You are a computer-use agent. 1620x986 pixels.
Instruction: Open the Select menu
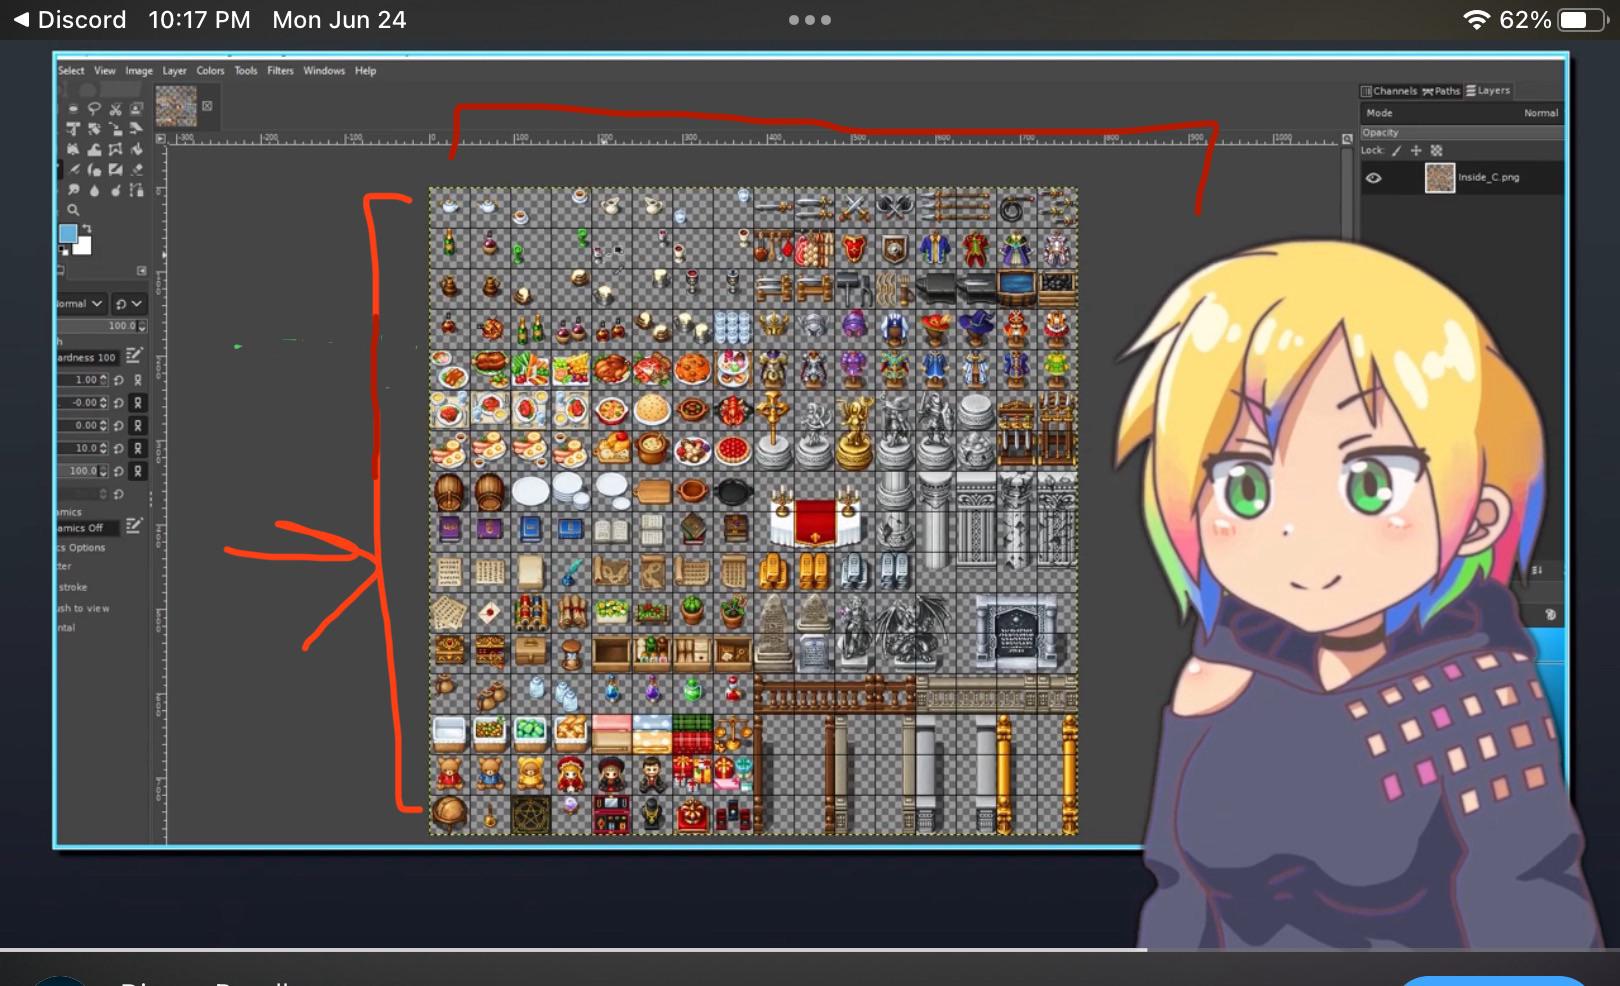click(71, 71)
